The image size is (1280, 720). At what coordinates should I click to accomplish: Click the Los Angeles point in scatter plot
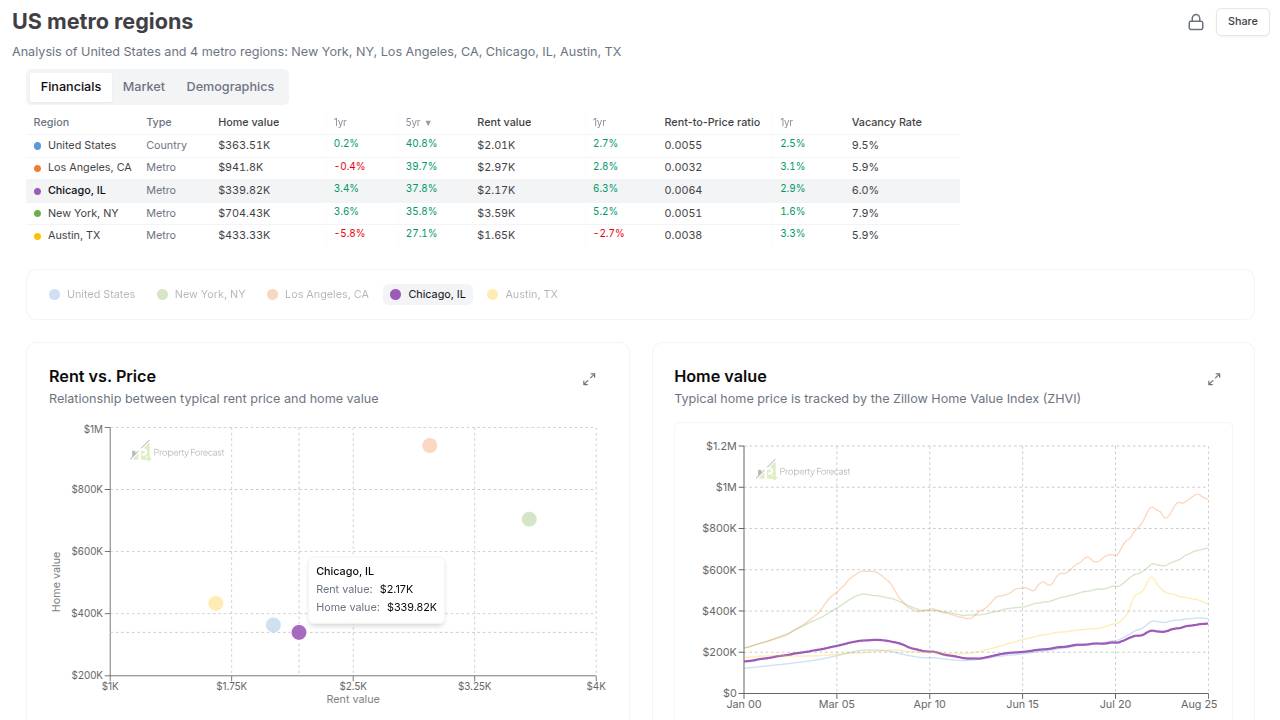click(429, 446)
